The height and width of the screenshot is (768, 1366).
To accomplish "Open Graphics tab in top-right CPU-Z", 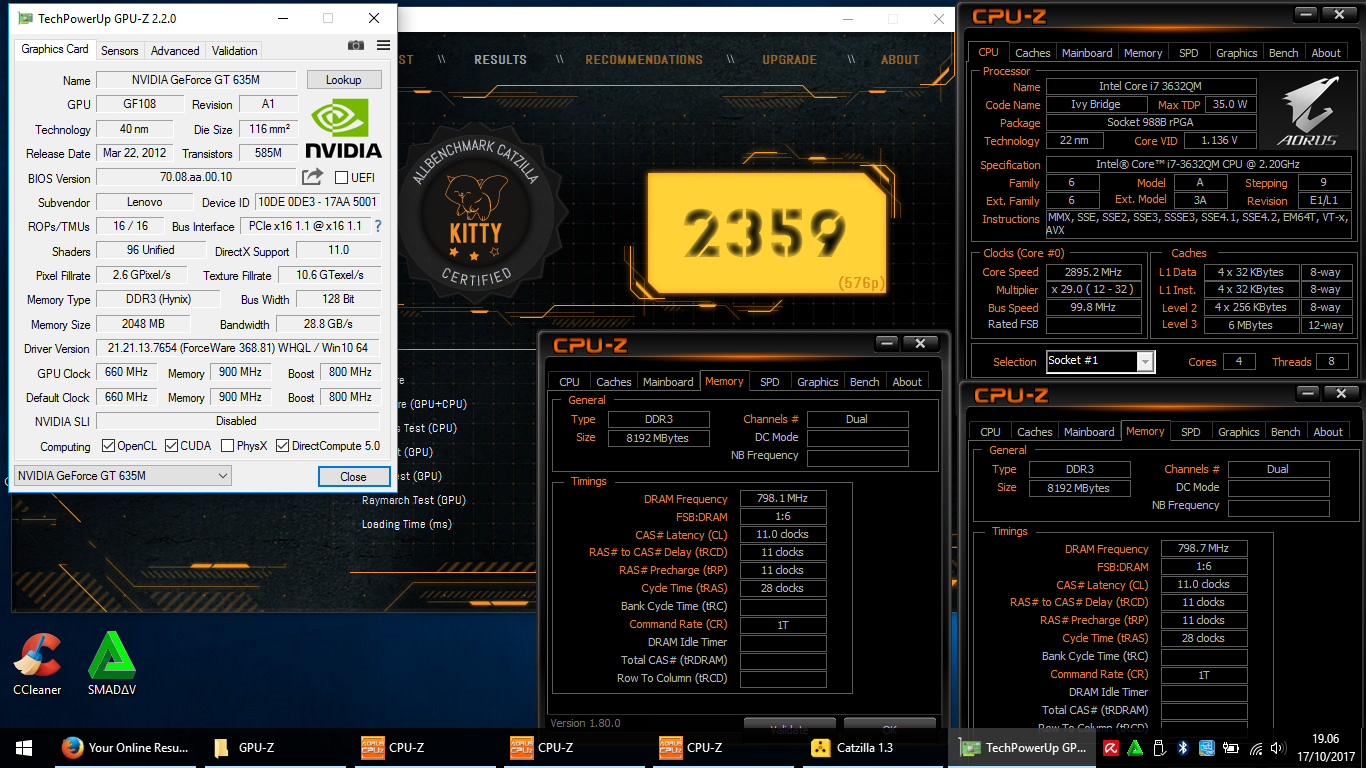I will [x=1237, y=53].
